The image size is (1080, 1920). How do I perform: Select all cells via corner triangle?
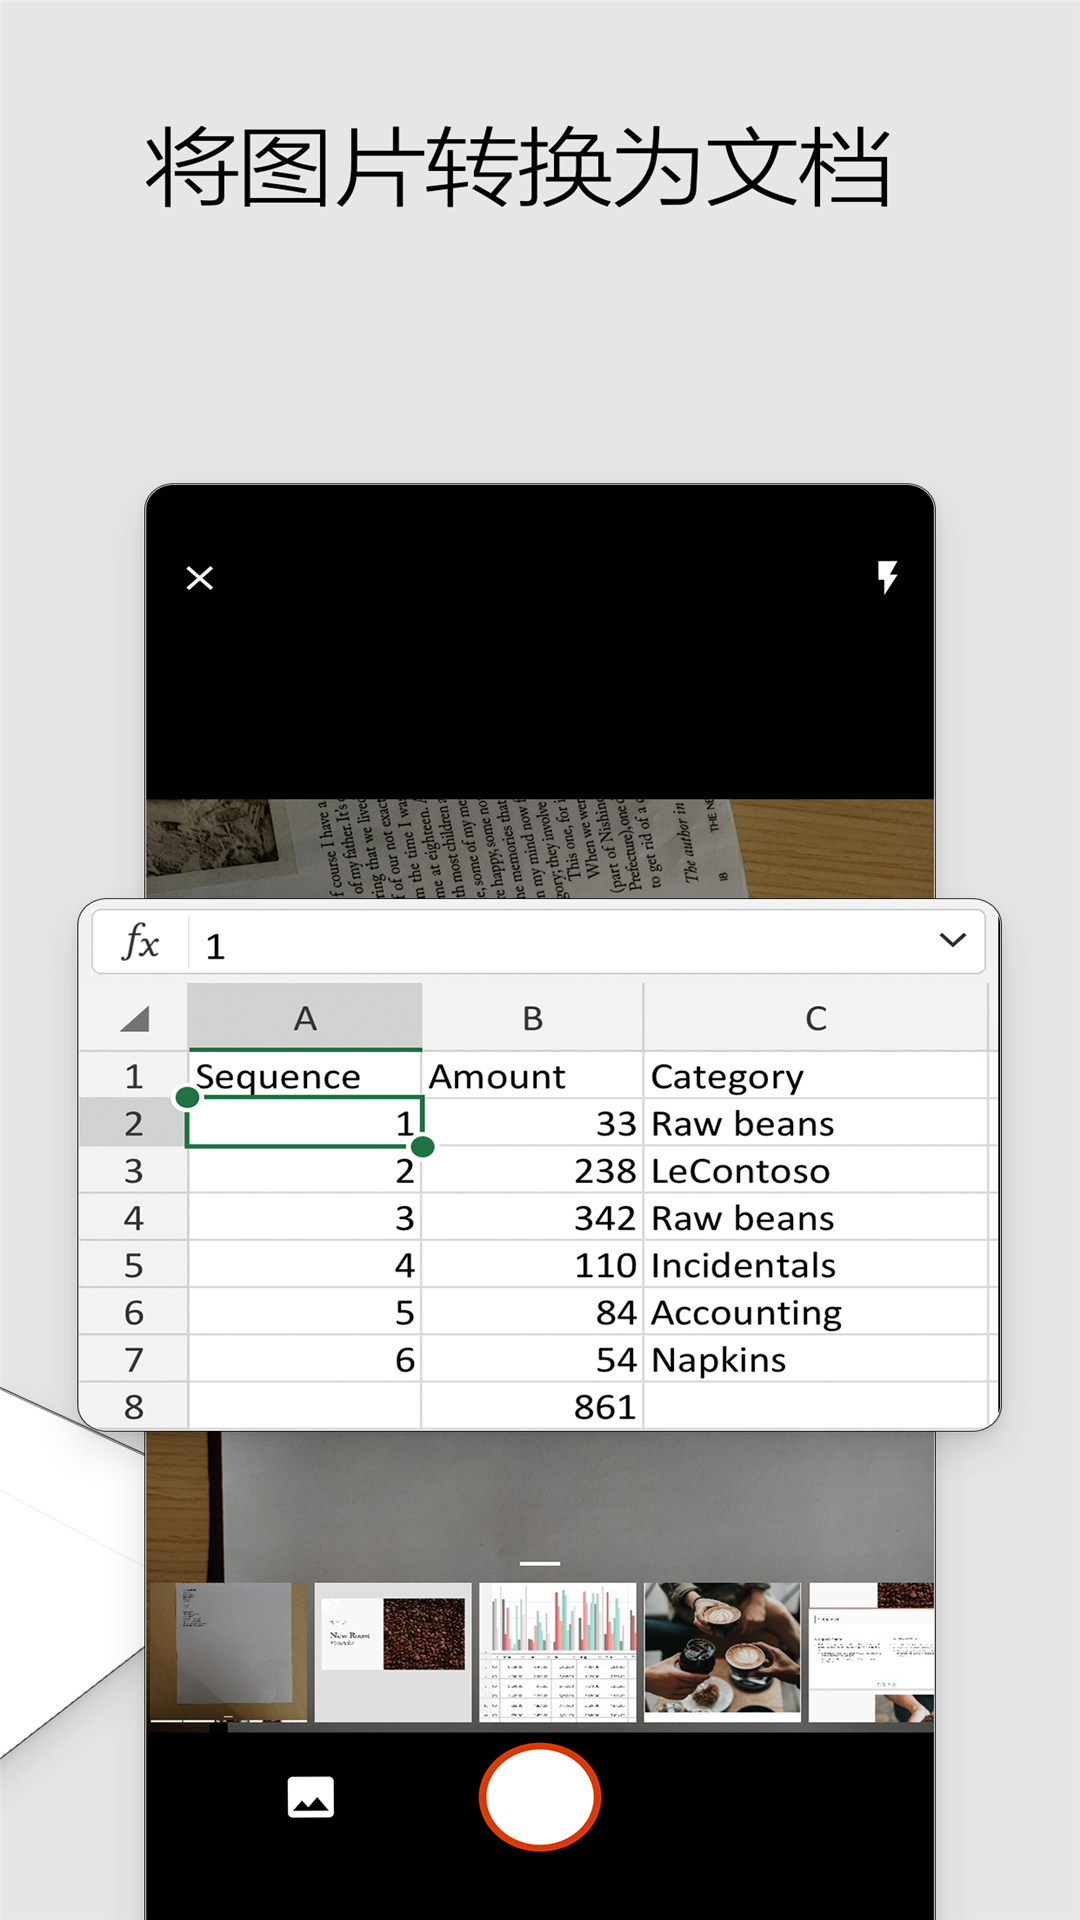pyautogui.click(x=134, y=1019)
